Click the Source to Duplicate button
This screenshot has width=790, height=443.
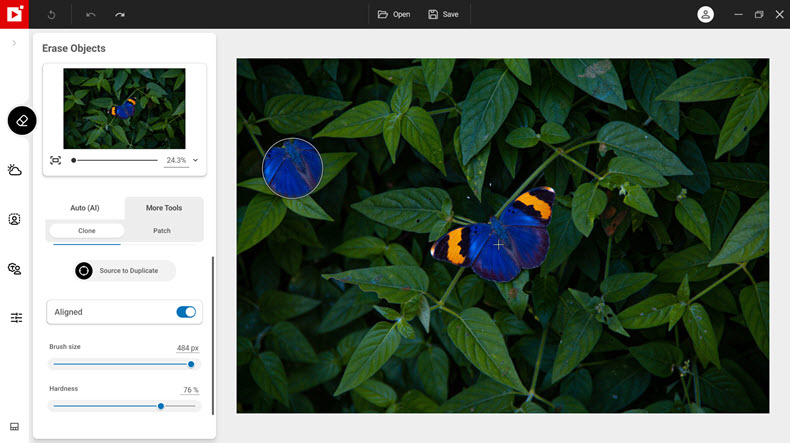[125, 271]
